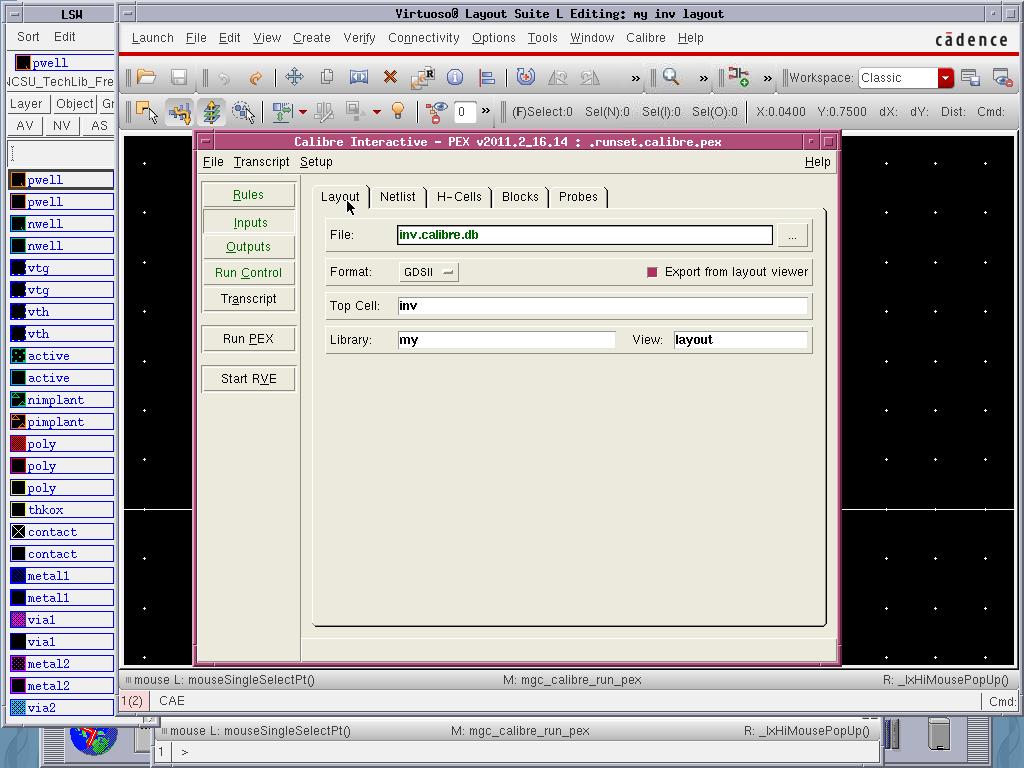1024x768 pixels.
Task: Open the Workspace Classic dropdown arrow
Action: click(945, 78)
